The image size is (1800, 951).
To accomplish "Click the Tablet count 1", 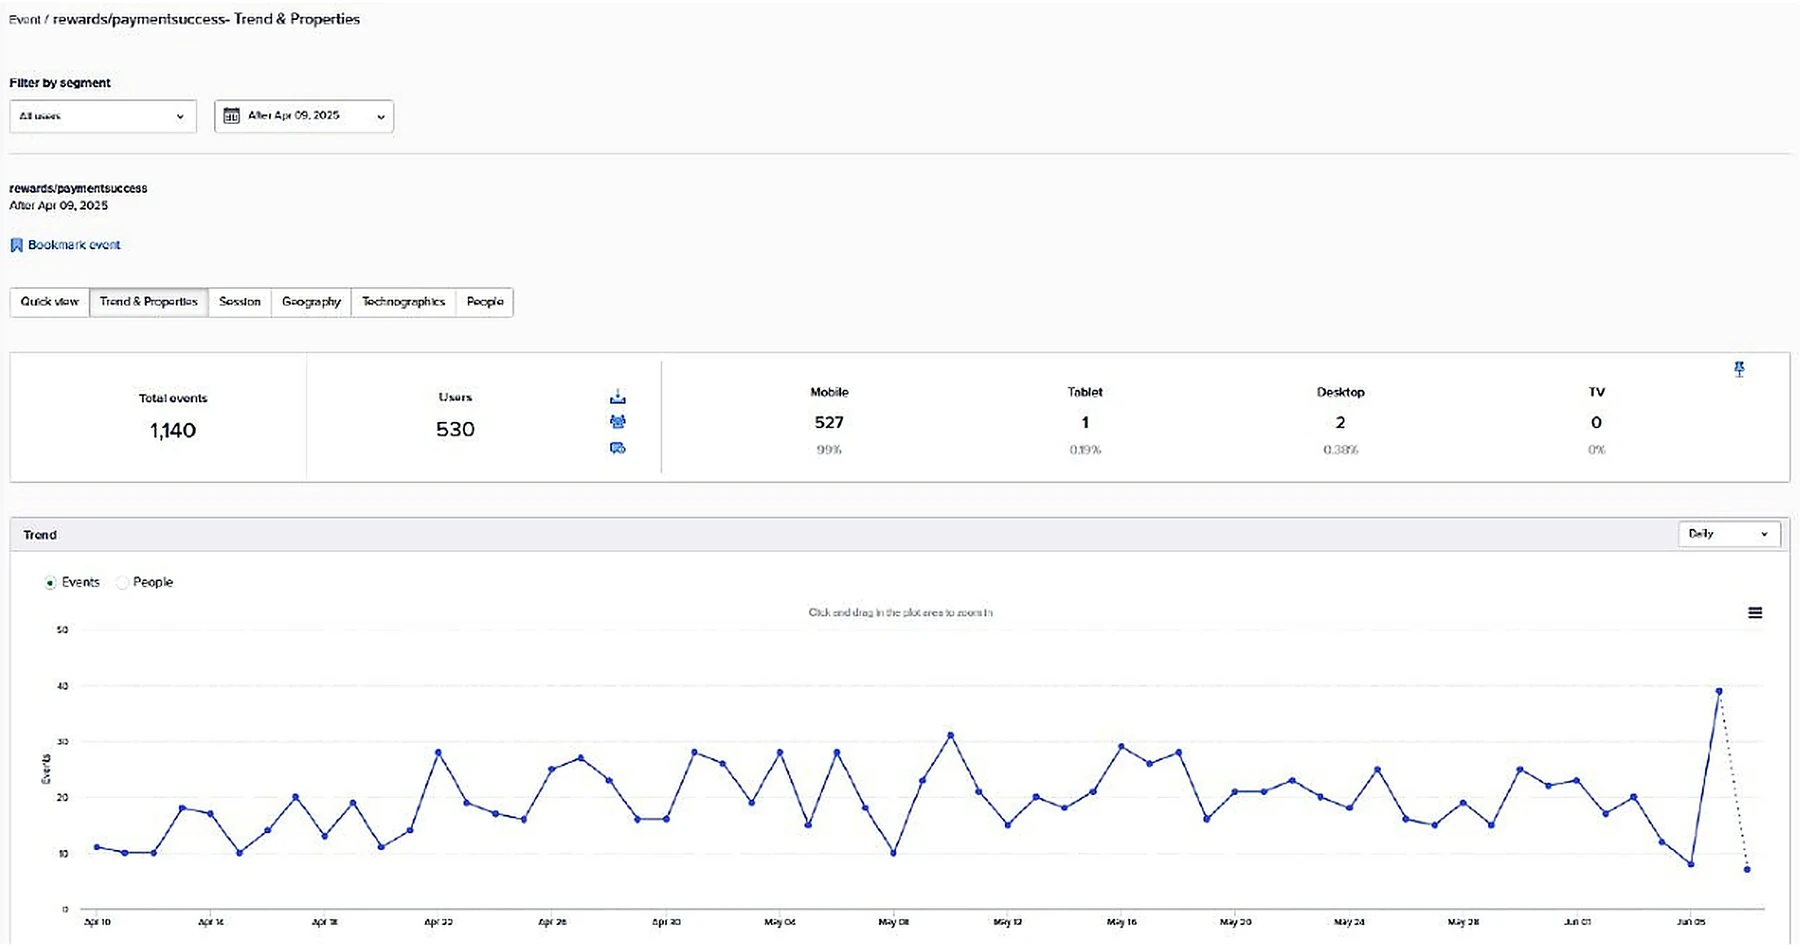I will [x=1085, y=423].
